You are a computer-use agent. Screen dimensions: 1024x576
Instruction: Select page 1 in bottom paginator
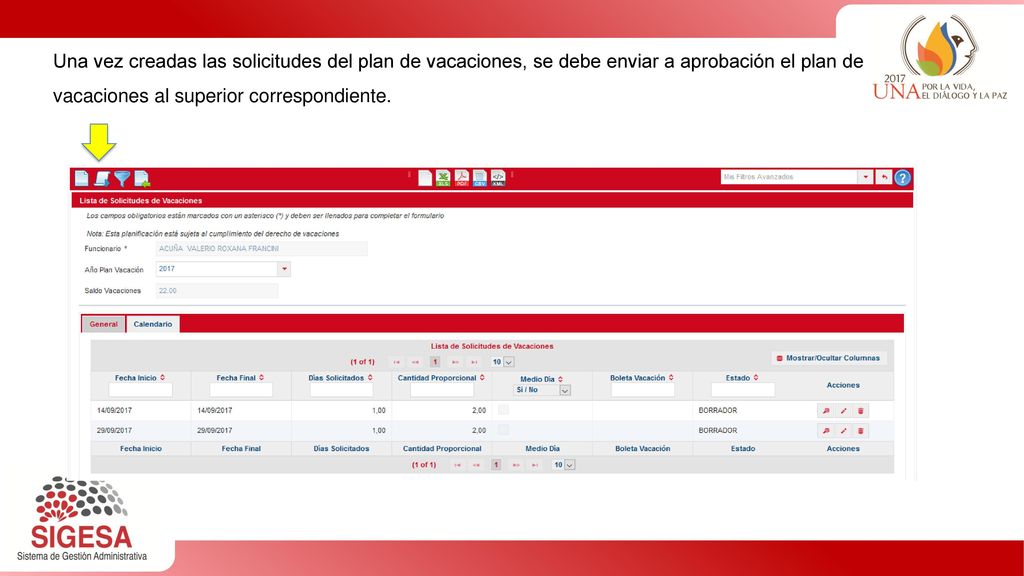496,465
